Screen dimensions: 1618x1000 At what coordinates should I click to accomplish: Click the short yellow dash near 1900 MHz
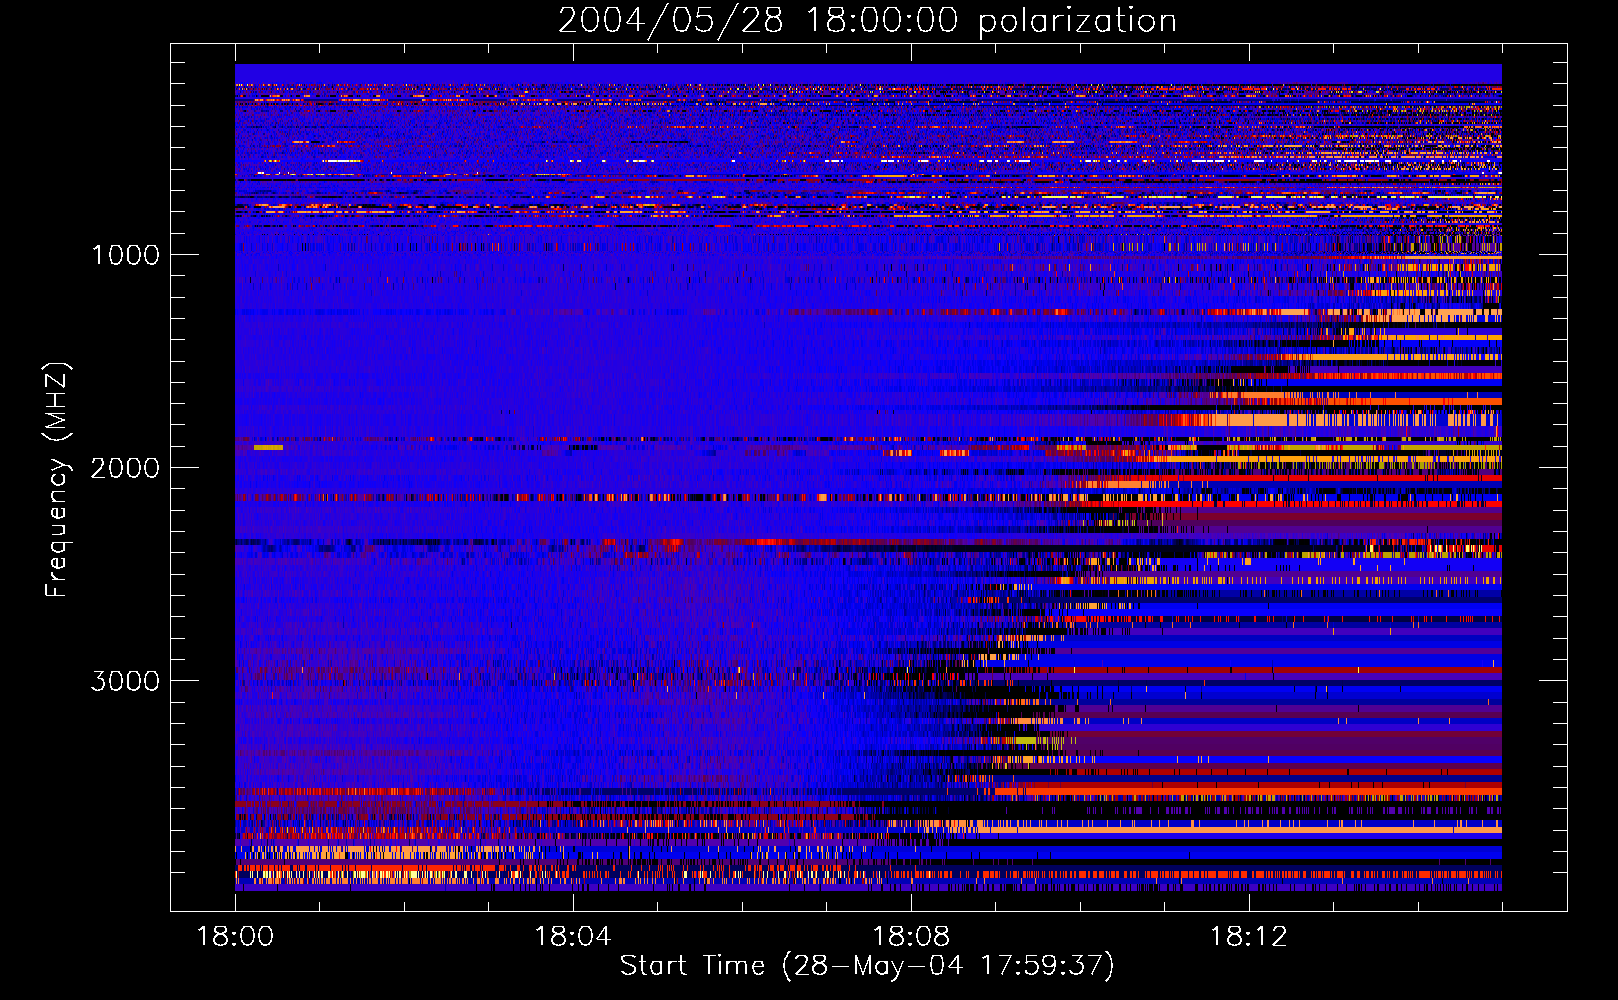click(268, 447)
